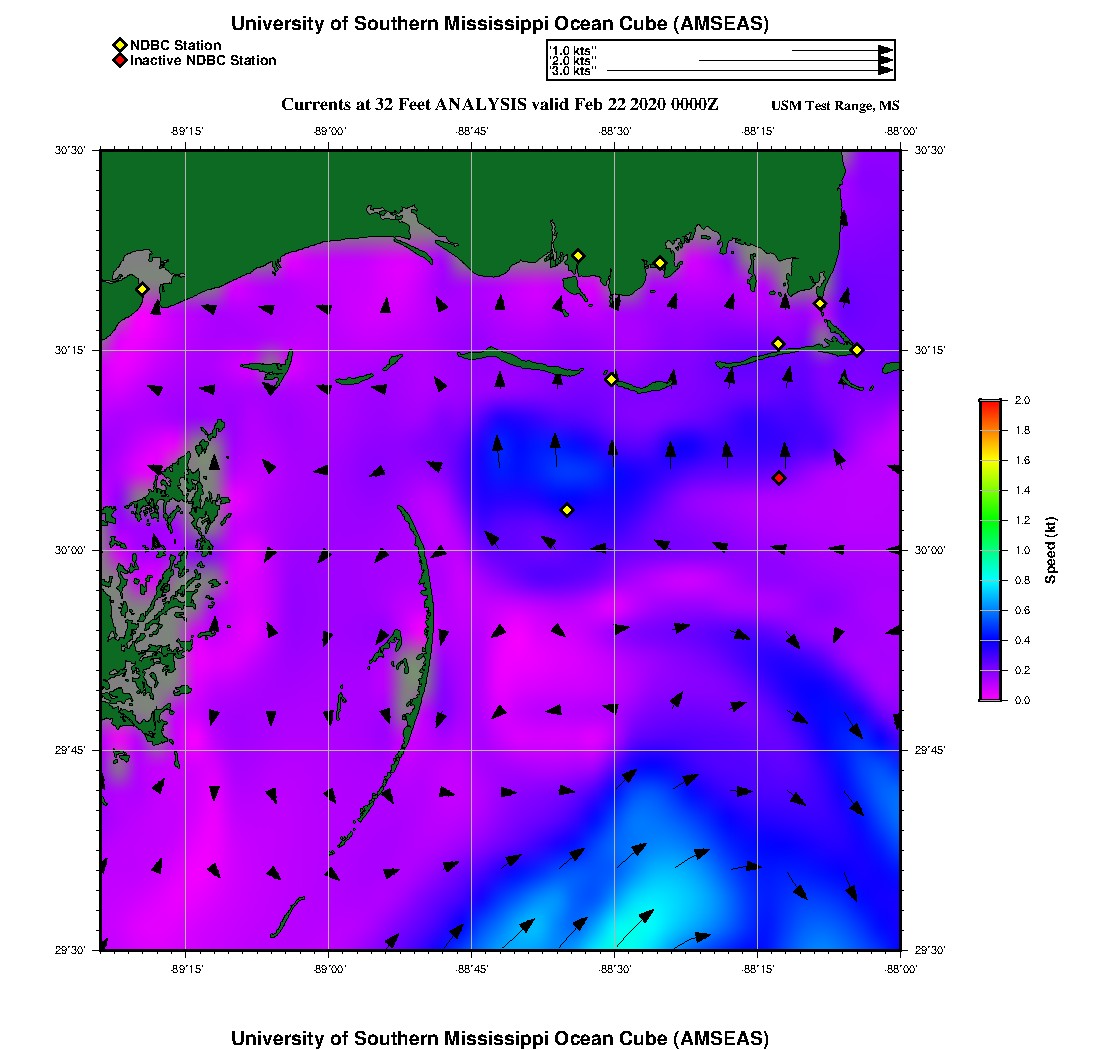This screenshot has width=1100, height=1050.
Task: Click the bottom Ocean Cube (AMSEAS) footer title
Action: 500,1038
